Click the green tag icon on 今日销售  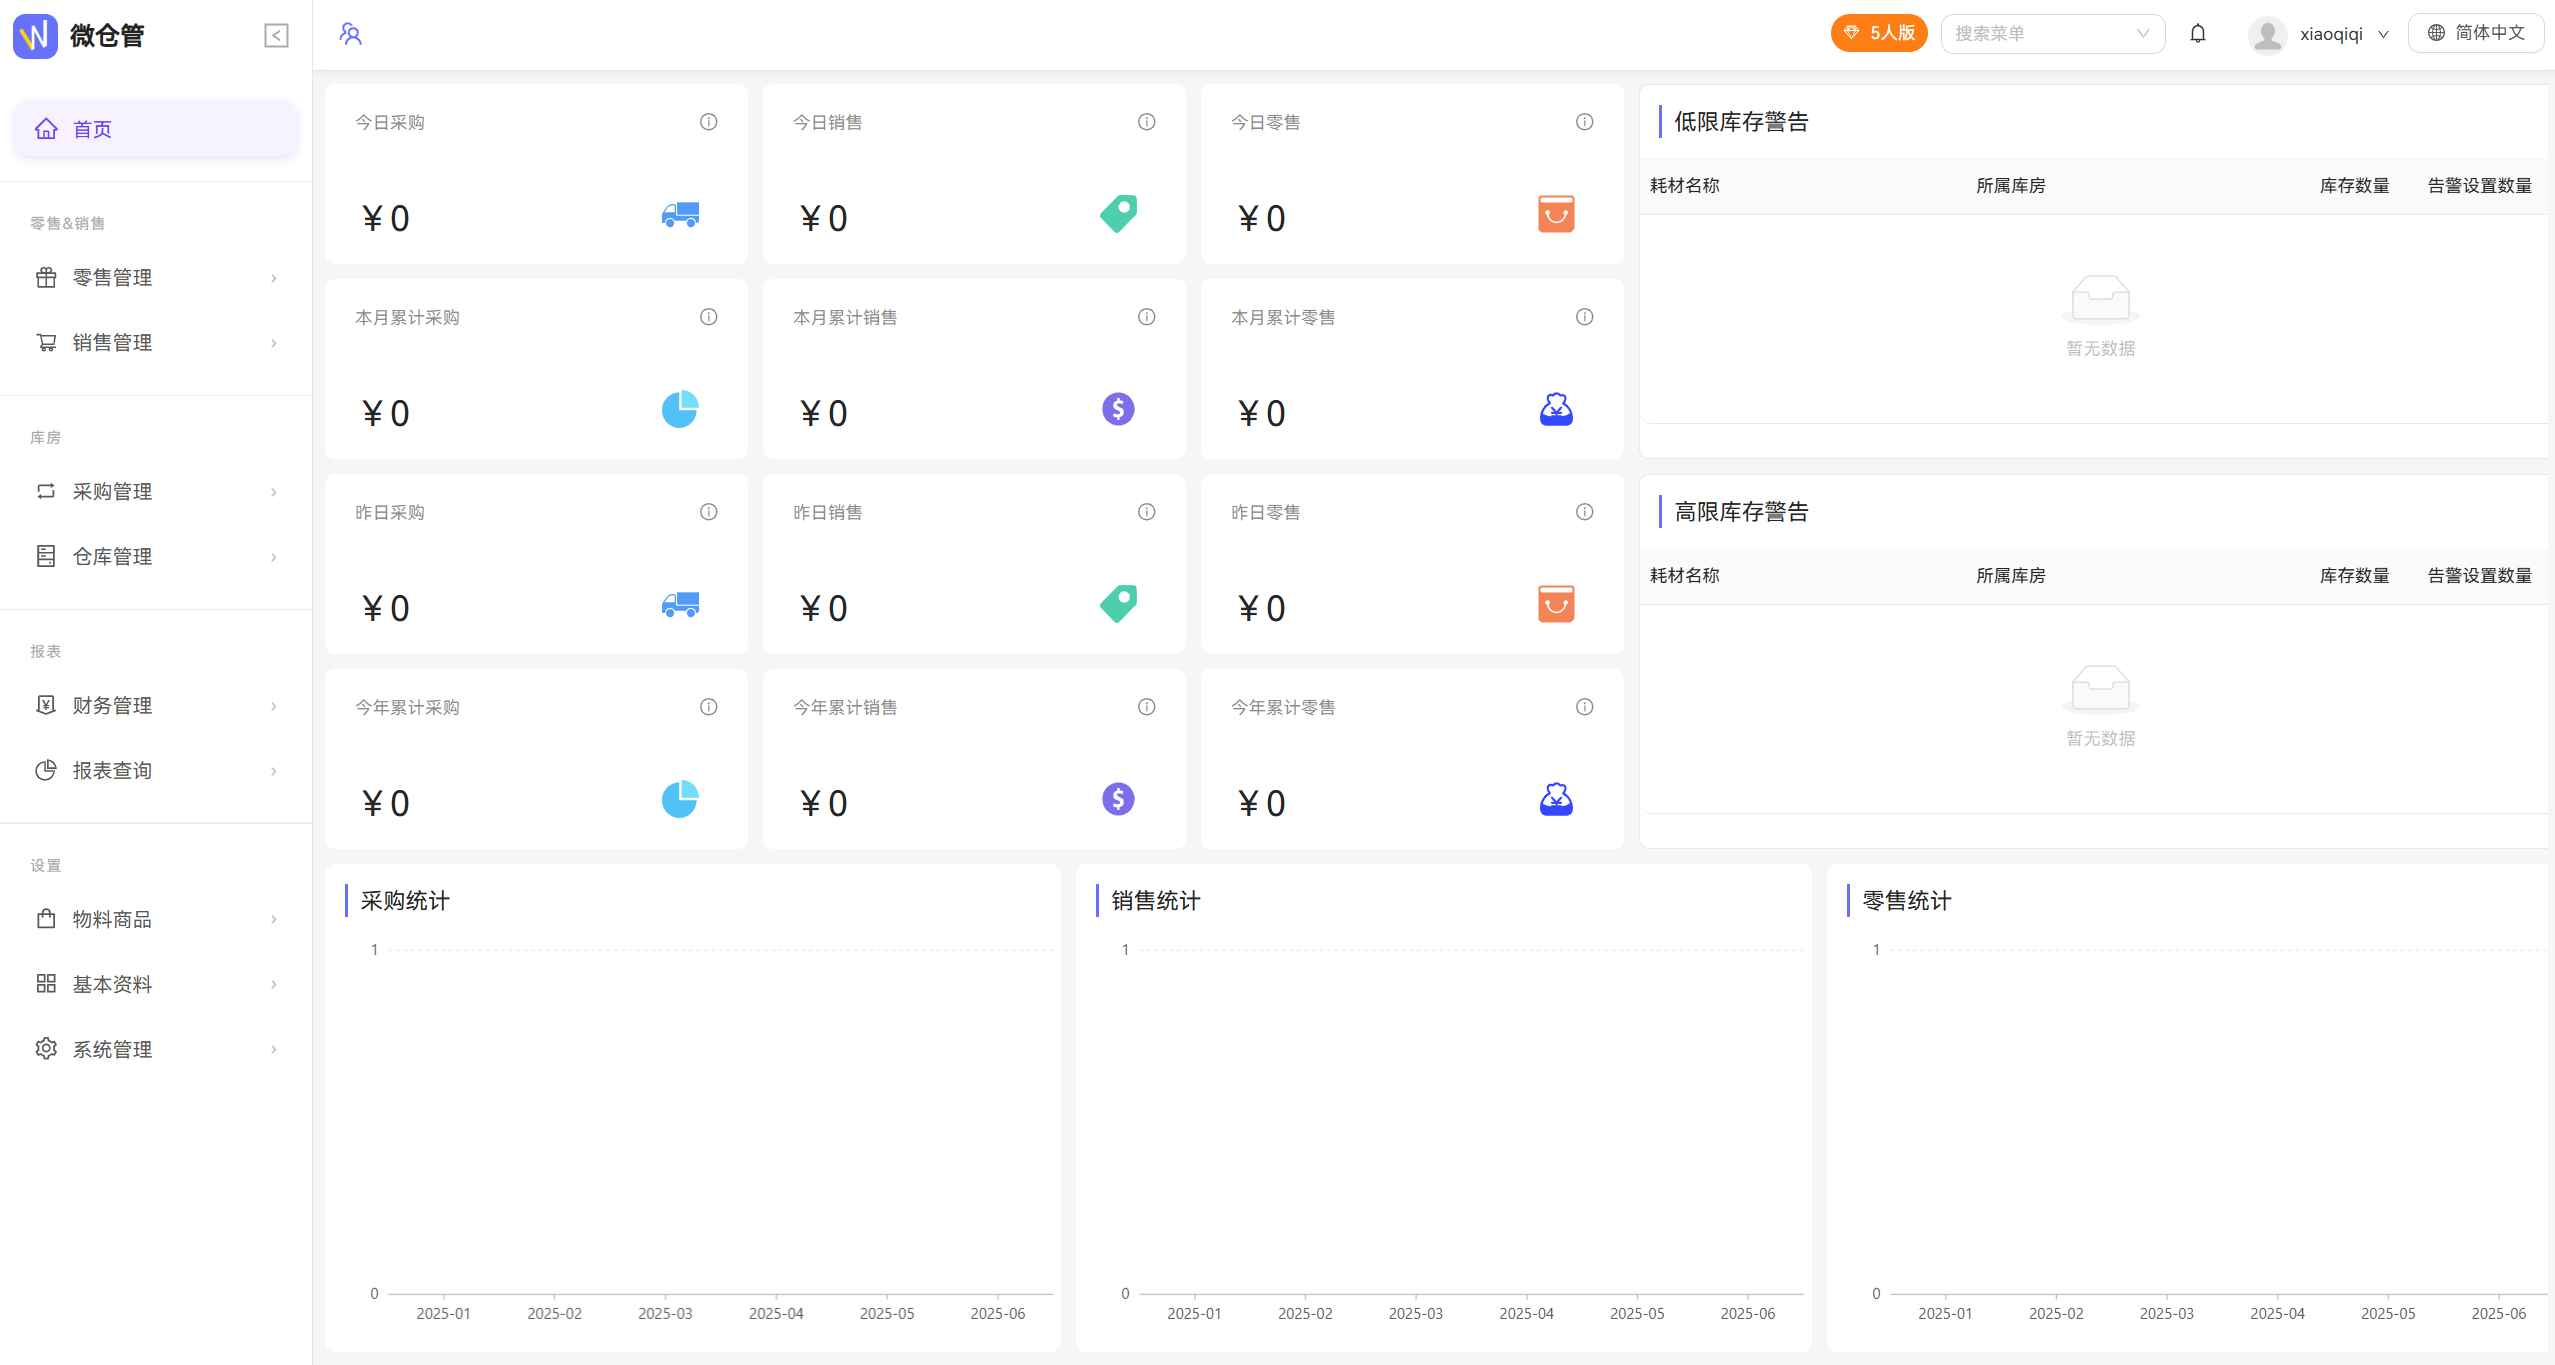pos(1118,214)
